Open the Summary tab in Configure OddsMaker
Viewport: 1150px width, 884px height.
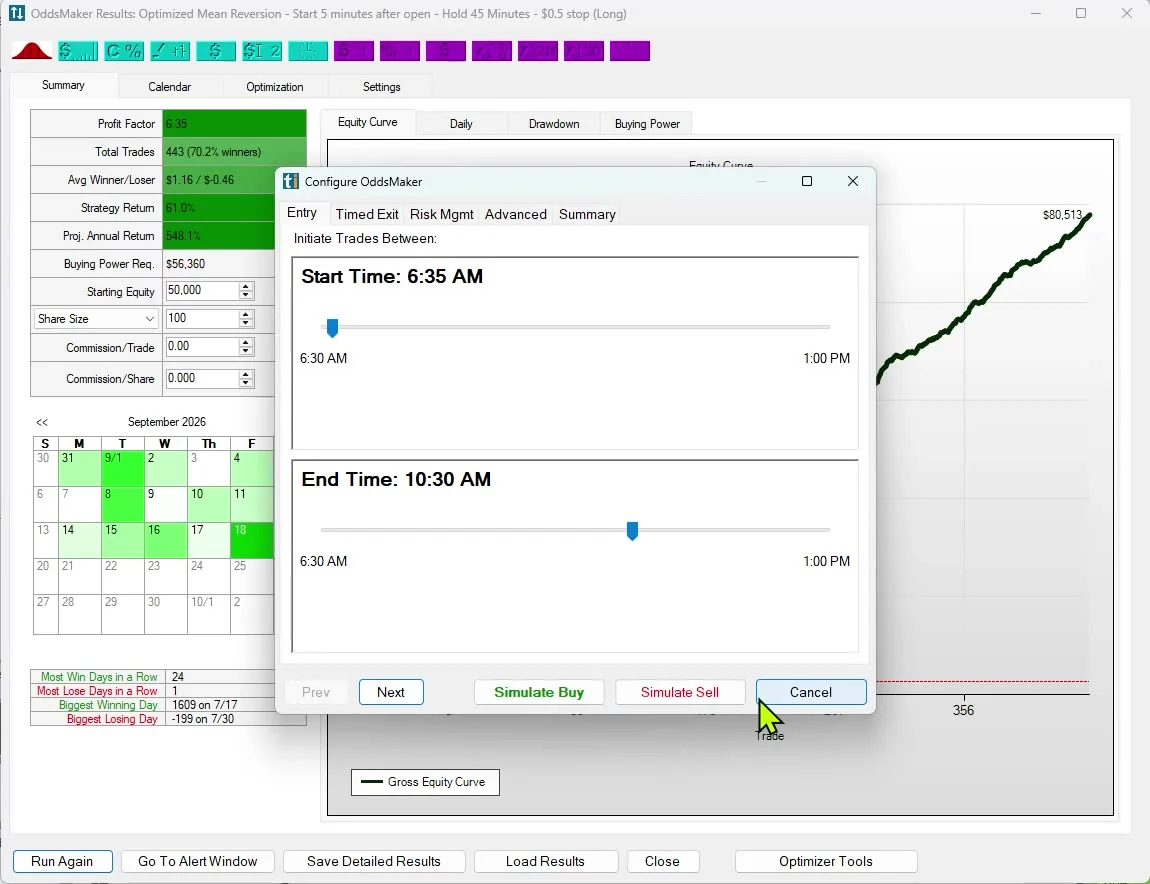tap(587, 214)
